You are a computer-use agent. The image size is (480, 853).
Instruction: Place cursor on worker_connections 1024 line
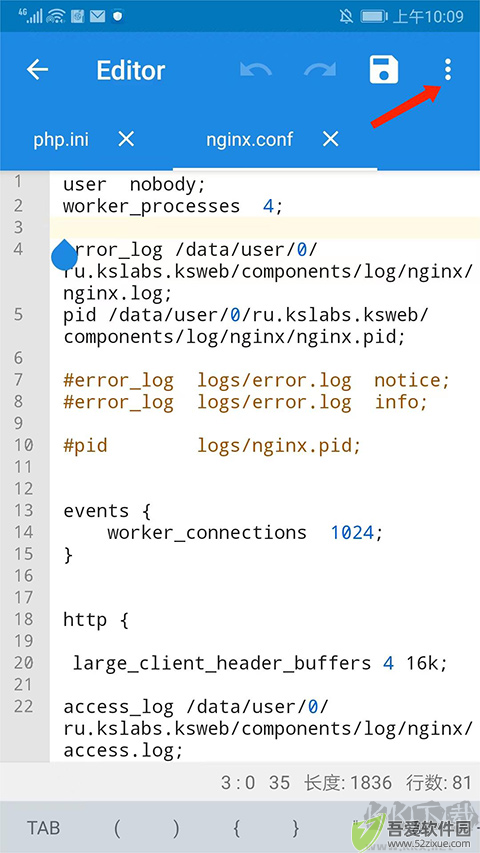click(x=245, y=533)
